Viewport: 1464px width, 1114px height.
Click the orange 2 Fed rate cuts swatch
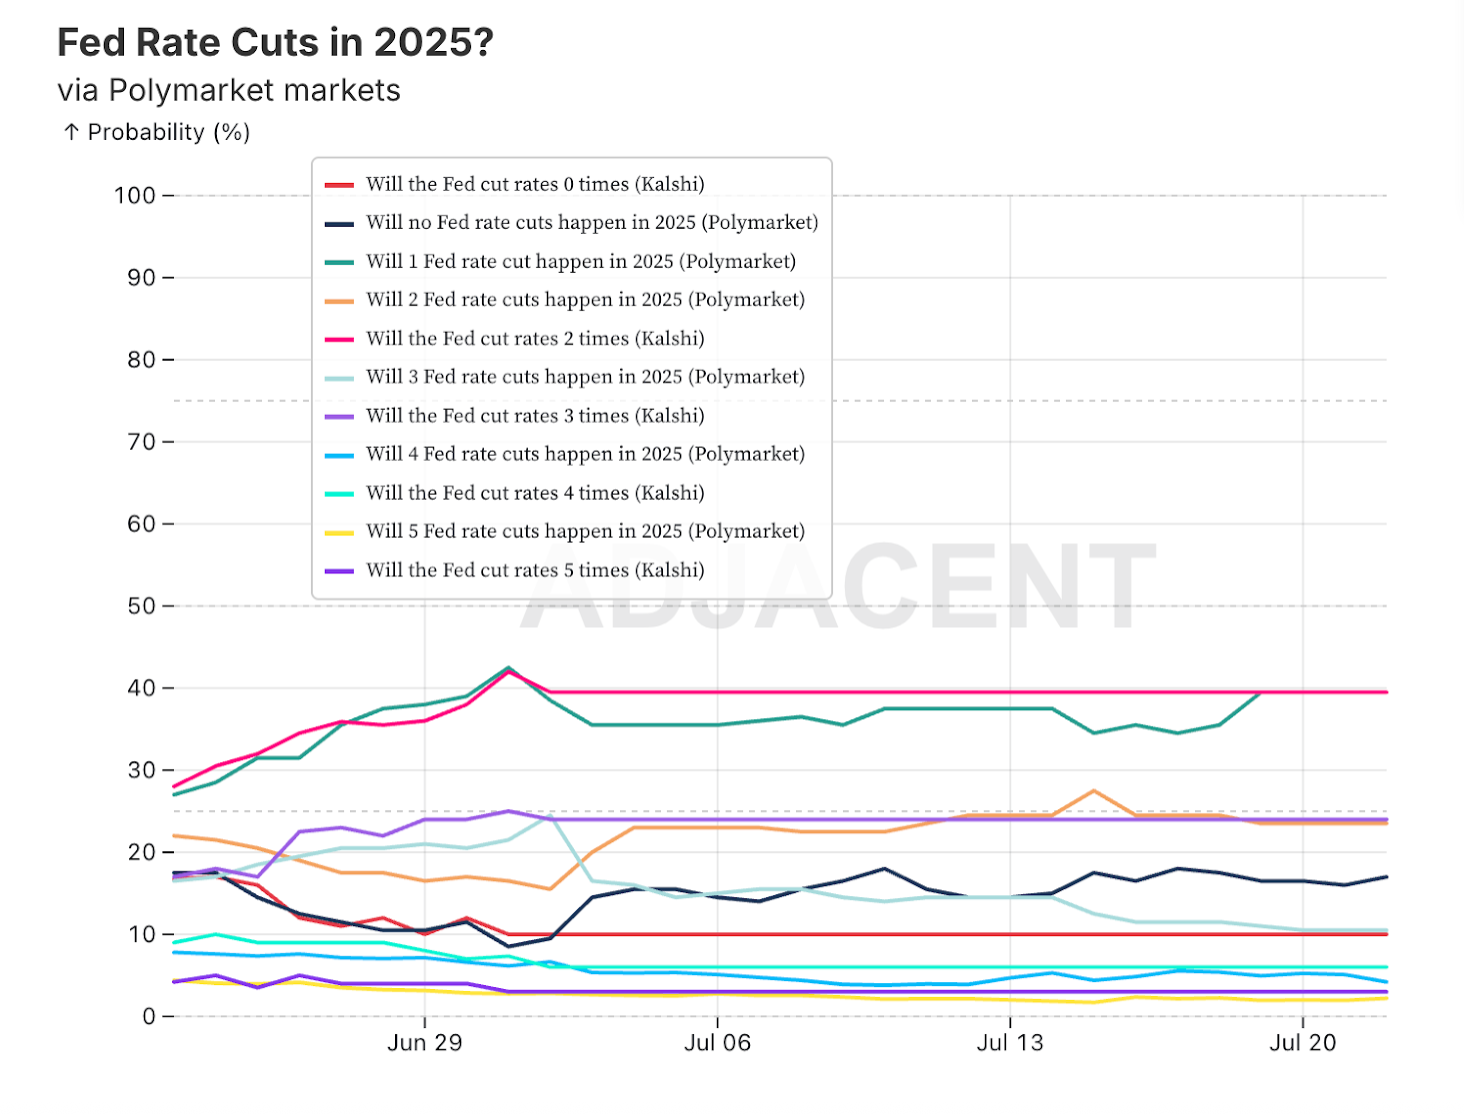coord(340,301)
